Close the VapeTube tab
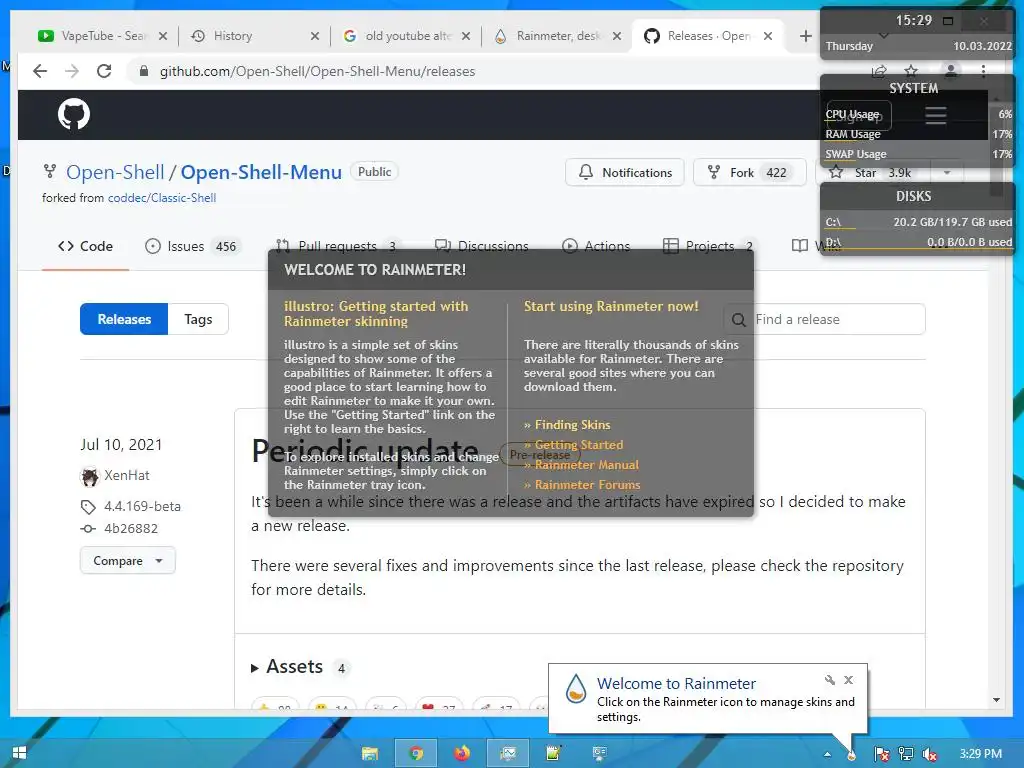This screenshot has width=1024, height=768. coord(163,36)
